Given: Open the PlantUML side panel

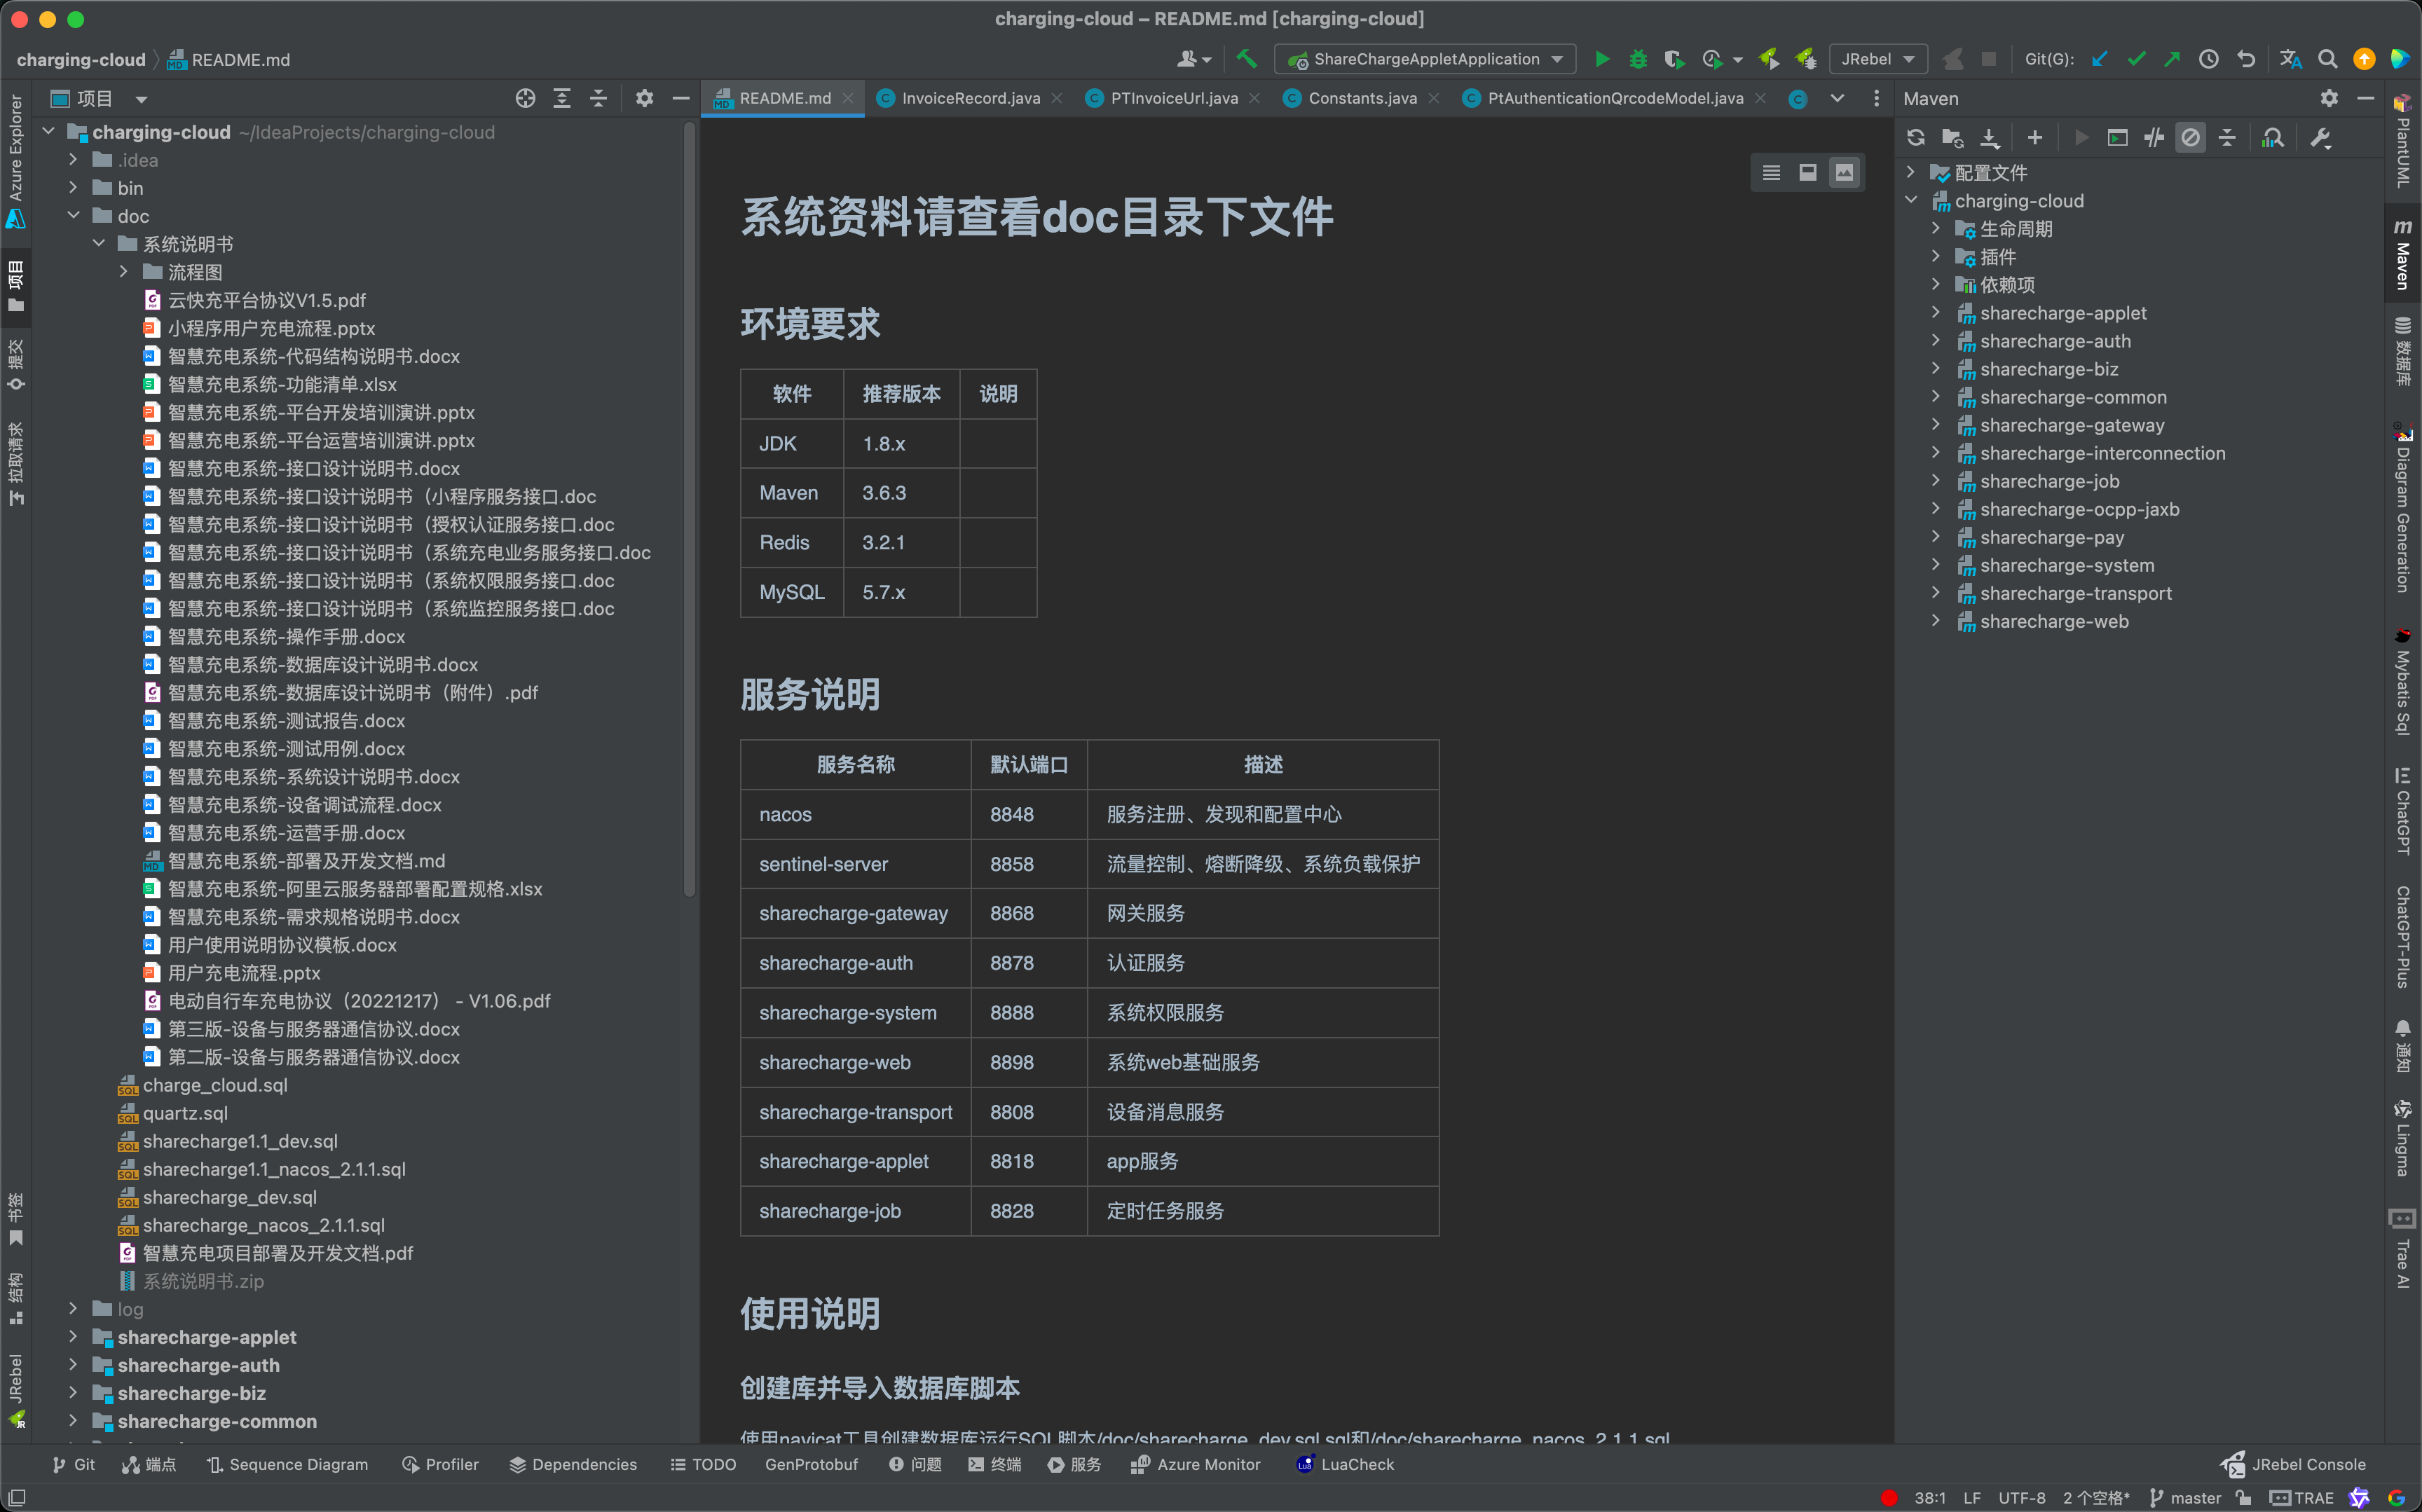Looking at the screenshot, I should pyautogui.click(x=2402, y=140).
